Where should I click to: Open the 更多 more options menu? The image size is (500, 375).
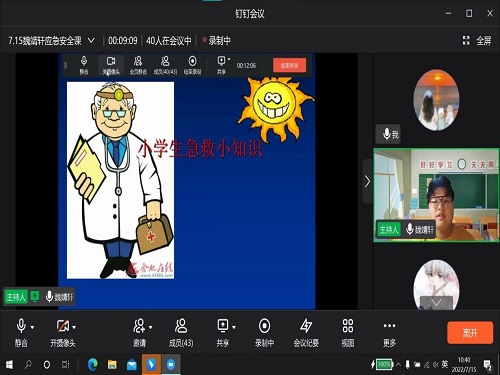click(389, 333)
